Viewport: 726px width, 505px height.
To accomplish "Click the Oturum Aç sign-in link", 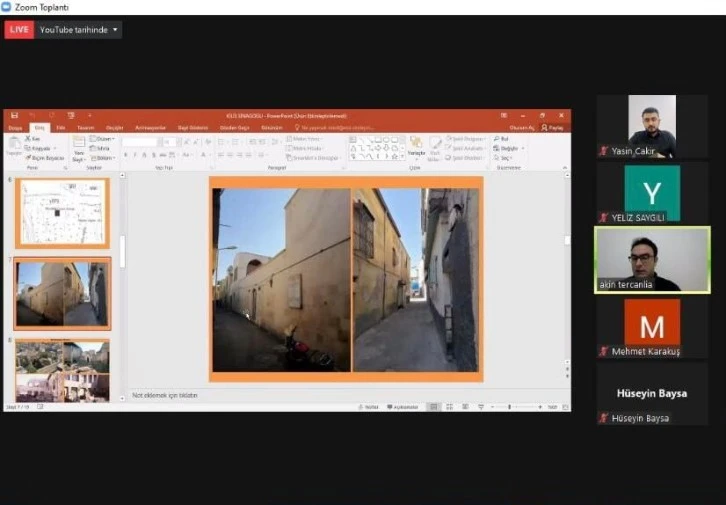I will coord(522,128).
